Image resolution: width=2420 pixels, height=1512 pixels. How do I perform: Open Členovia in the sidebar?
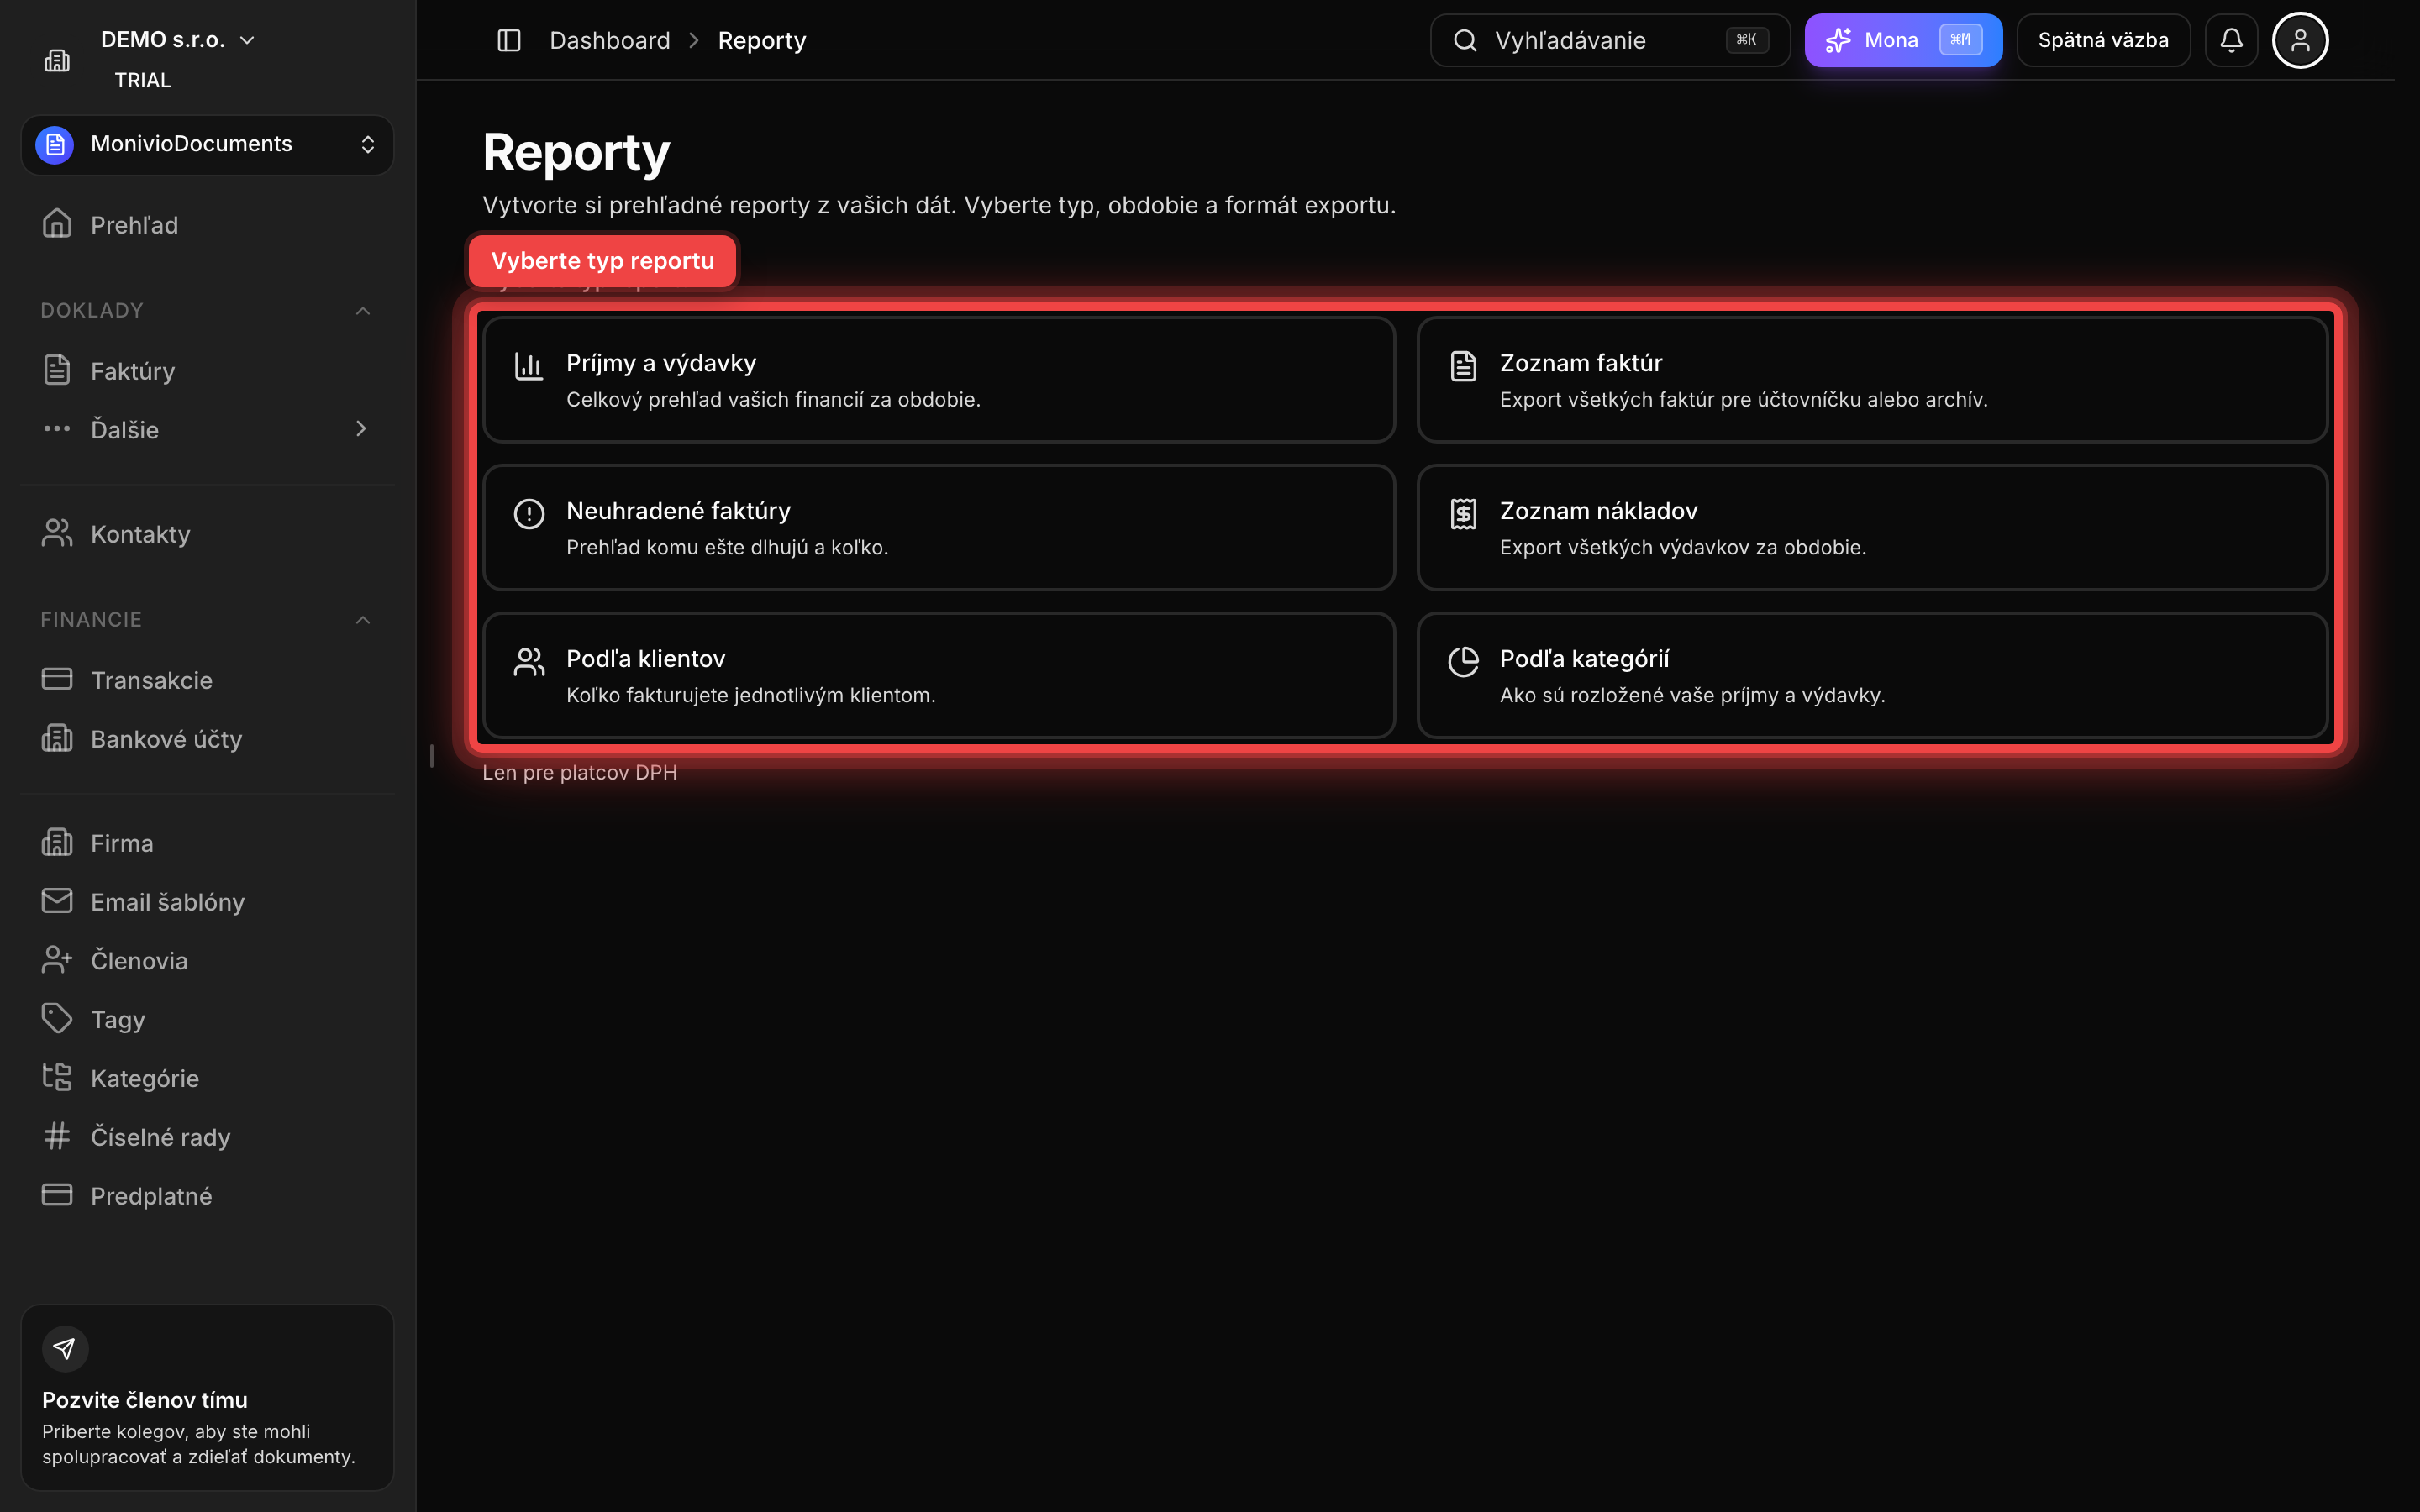207,961
